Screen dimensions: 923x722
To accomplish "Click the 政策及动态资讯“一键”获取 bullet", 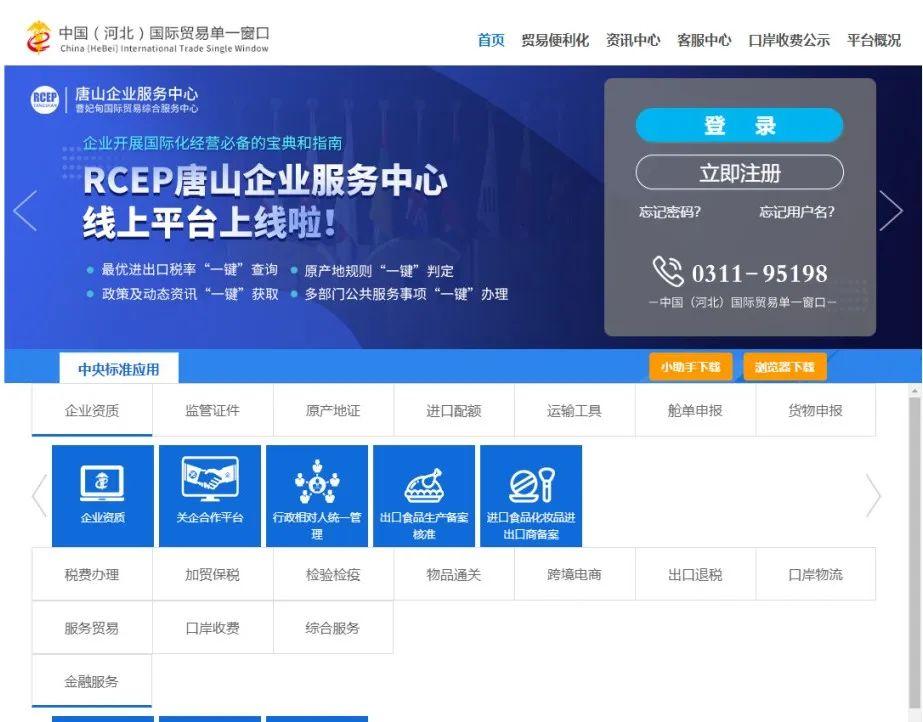I will (x=190, y=294).
